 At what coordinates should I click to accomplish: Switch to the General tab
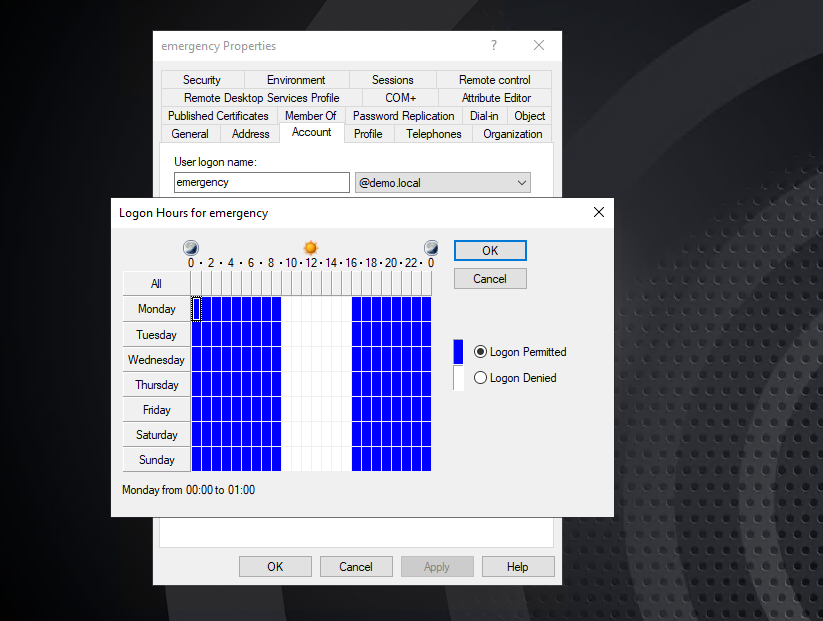coord(190,134)
